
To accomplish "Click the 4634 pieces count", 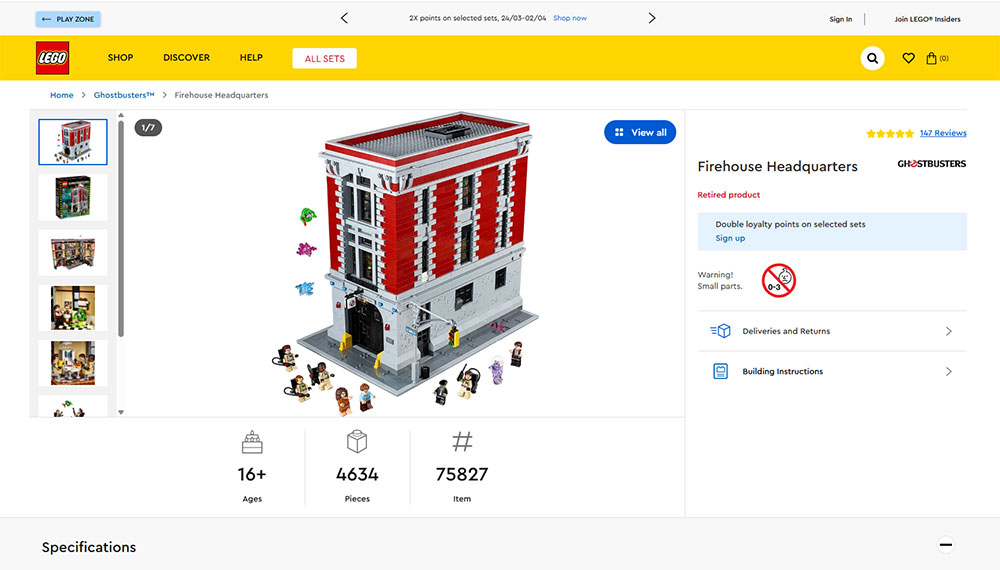I will click(357, 474).
